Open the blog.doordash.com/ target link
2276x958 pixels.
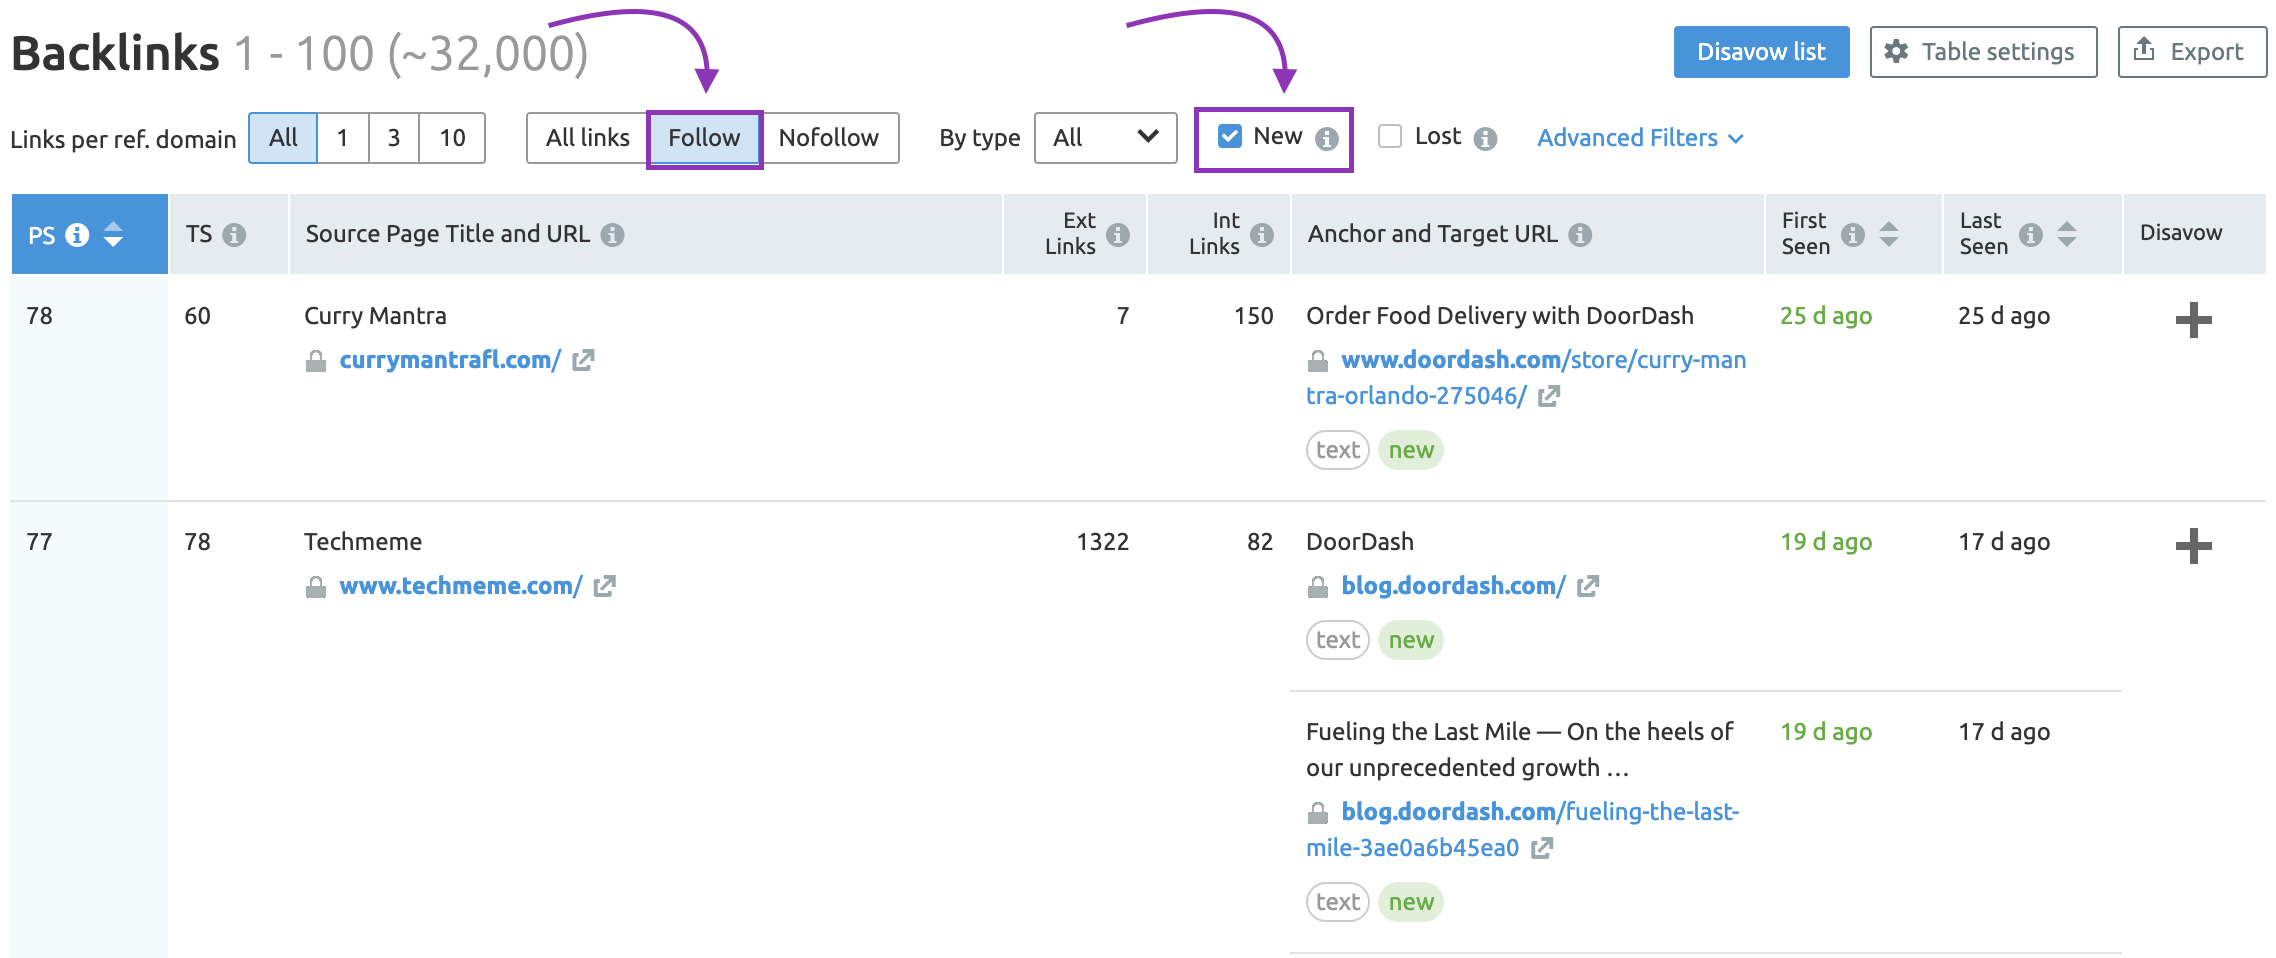1453,586
